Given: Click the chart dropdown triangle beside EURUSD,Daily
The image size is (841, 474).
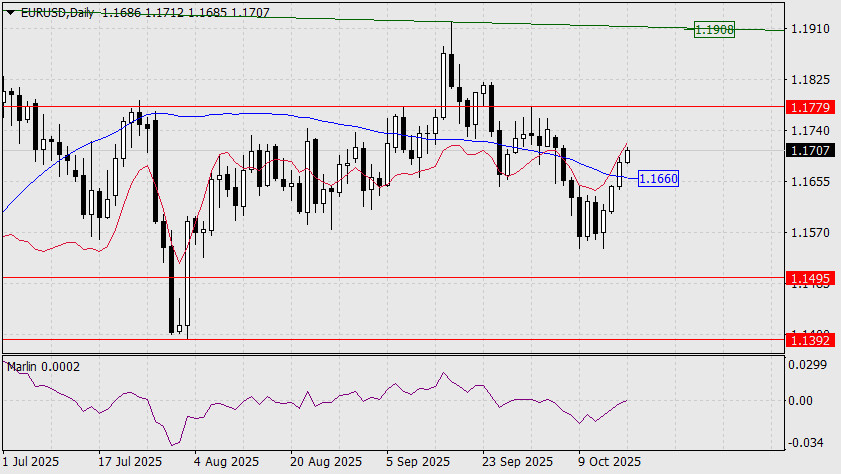Looking at the screenshot, I should (x=11, y=12).
